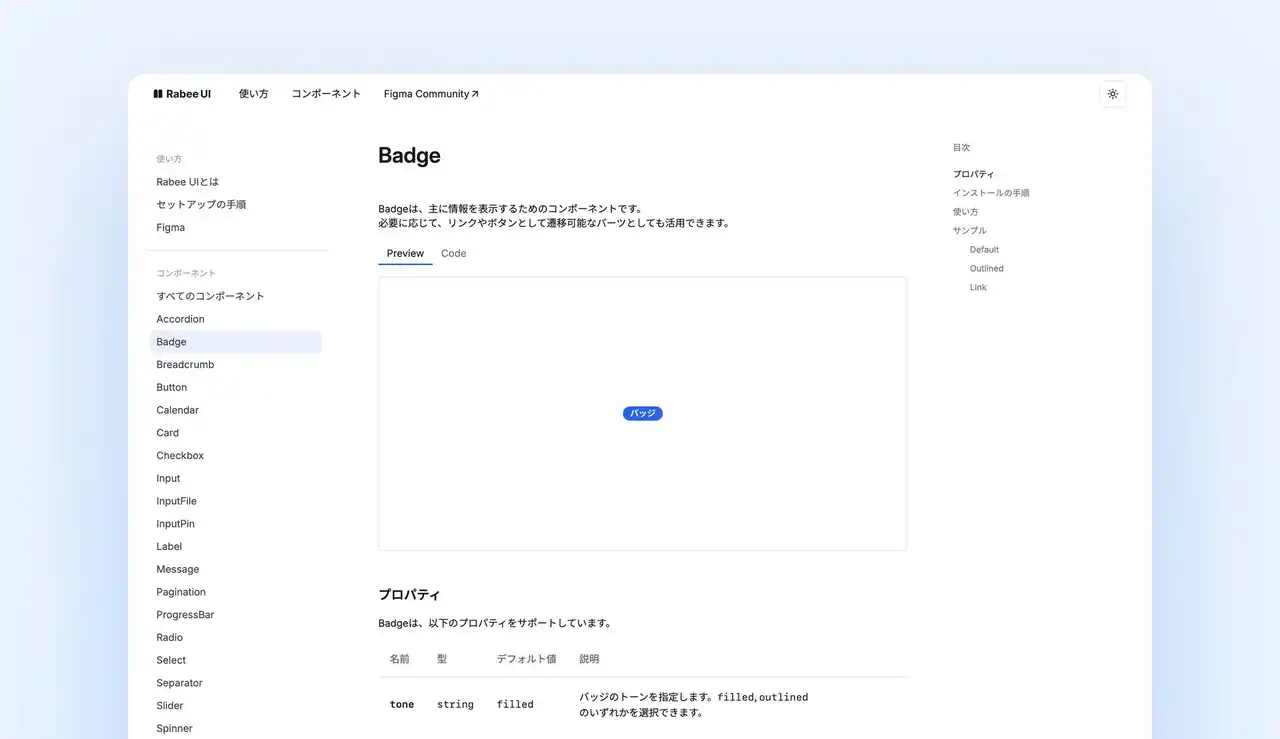Open the ProgressBar component page
The width and height of the screenshot is (1280, 739).
[185, 615]
